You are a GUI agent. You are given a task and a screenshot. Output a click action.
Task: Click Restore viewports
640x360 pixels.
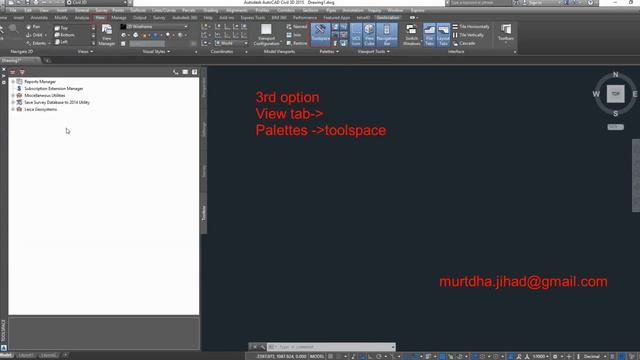297,43
